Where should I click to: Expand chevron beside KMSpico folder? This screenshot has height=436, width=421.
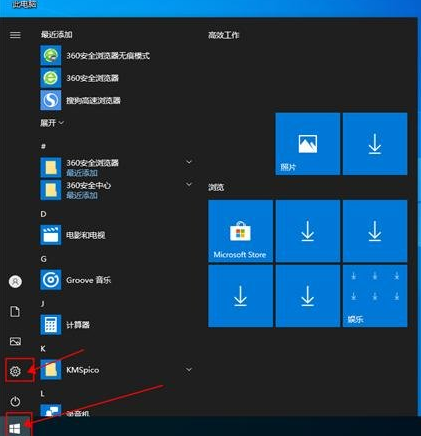[189, 370]
